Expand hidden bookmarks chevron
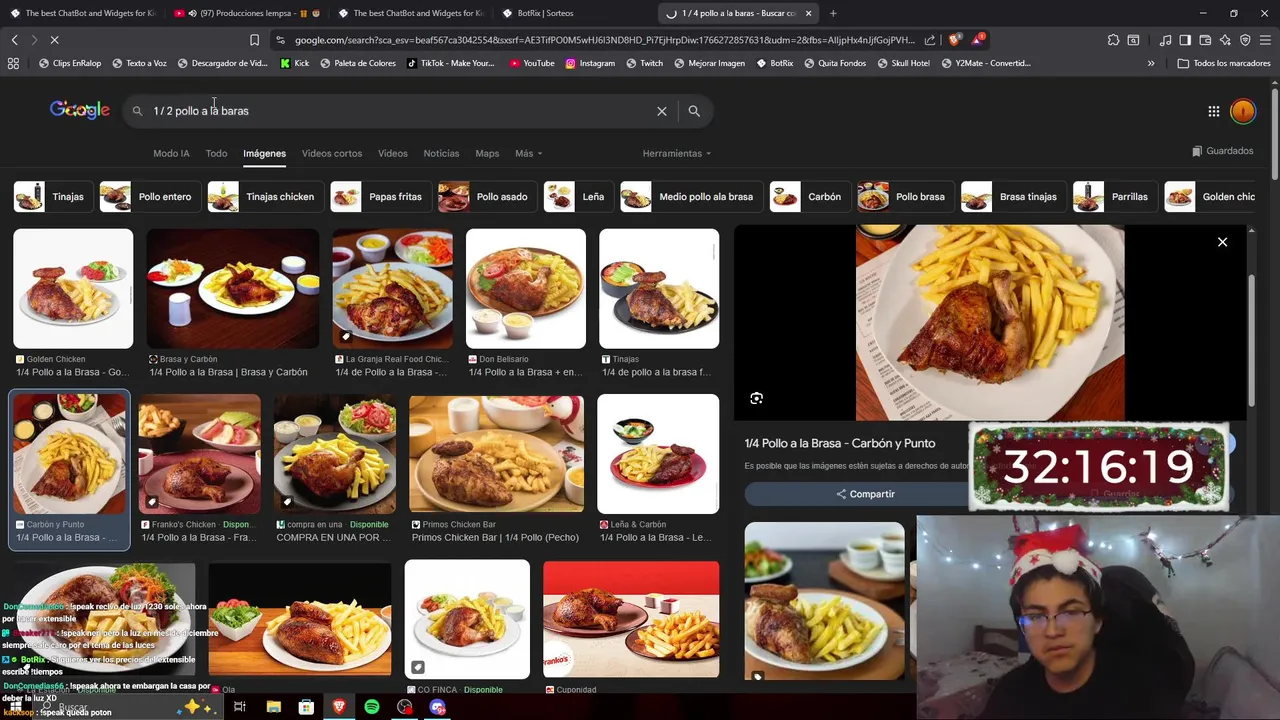 click(1151, 63)
